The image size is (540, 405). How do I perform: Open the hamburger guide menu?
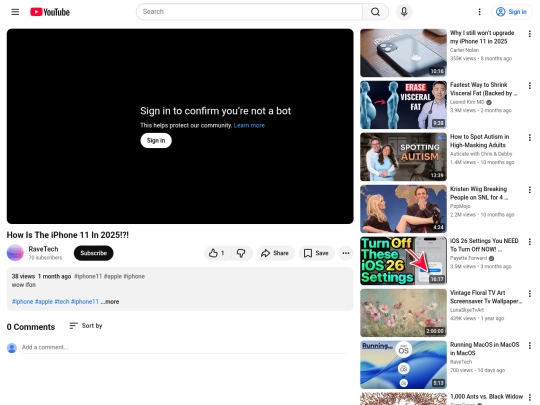coord(15,12)
